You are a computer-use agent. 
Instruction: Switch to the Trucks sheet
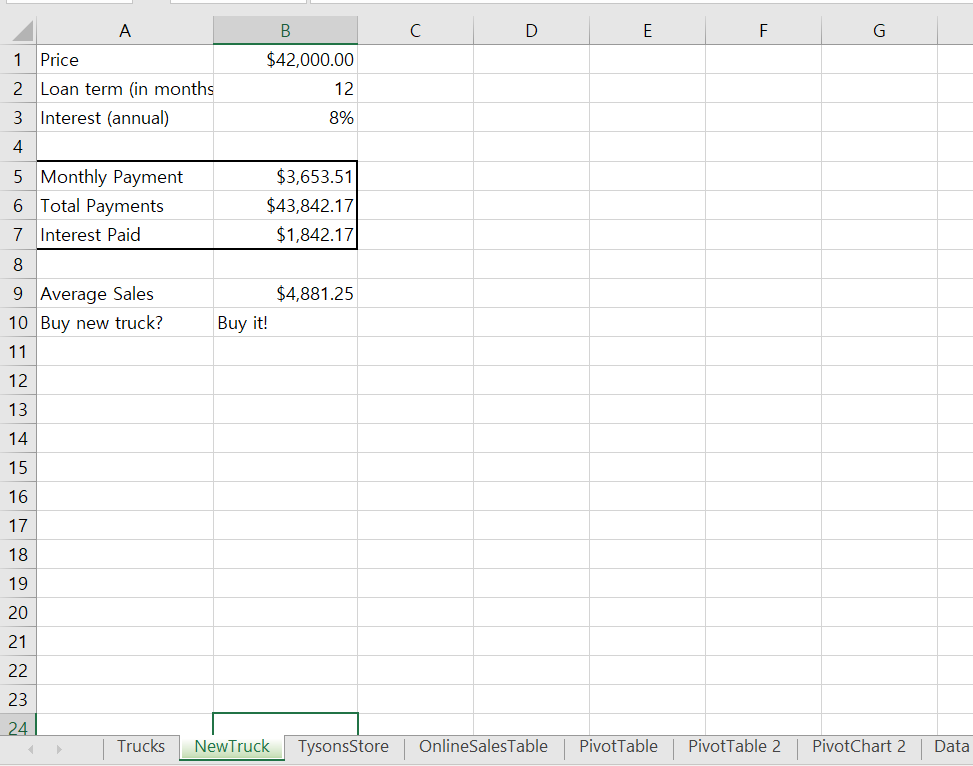140,746
